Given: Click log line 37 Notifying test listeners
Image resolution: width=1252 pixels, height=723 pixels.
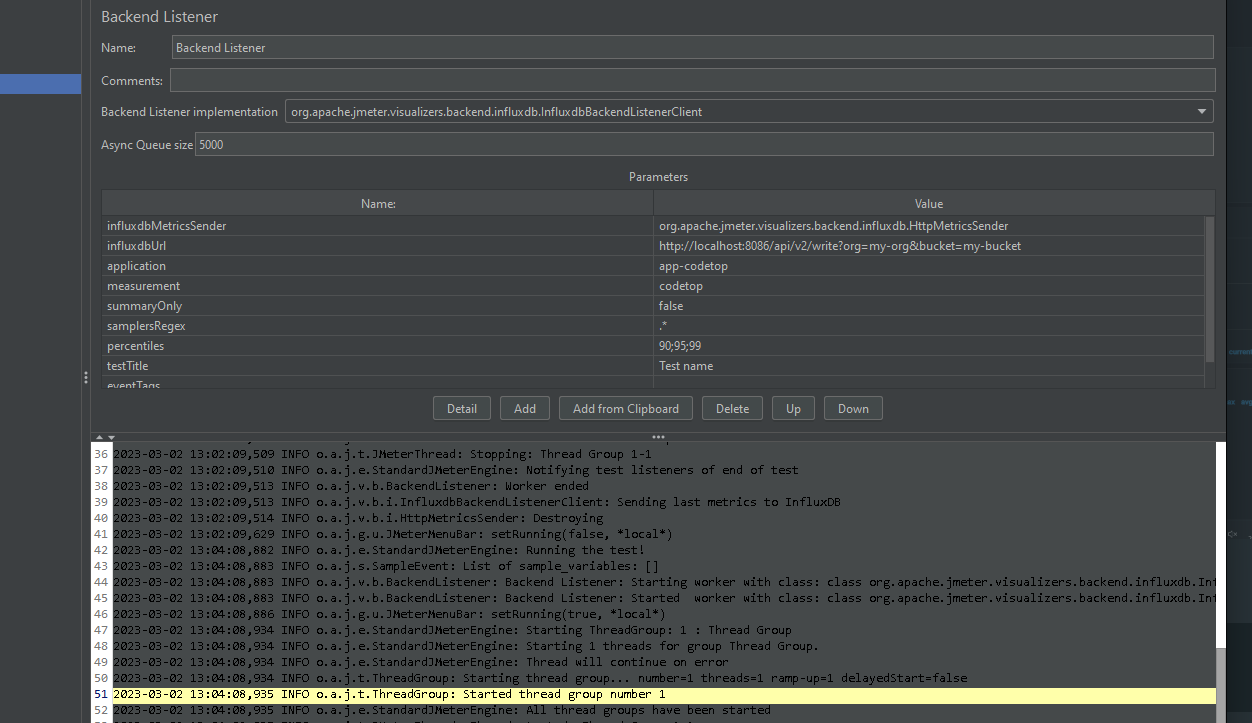Looking at the screenshot, I should click(456, 470).
